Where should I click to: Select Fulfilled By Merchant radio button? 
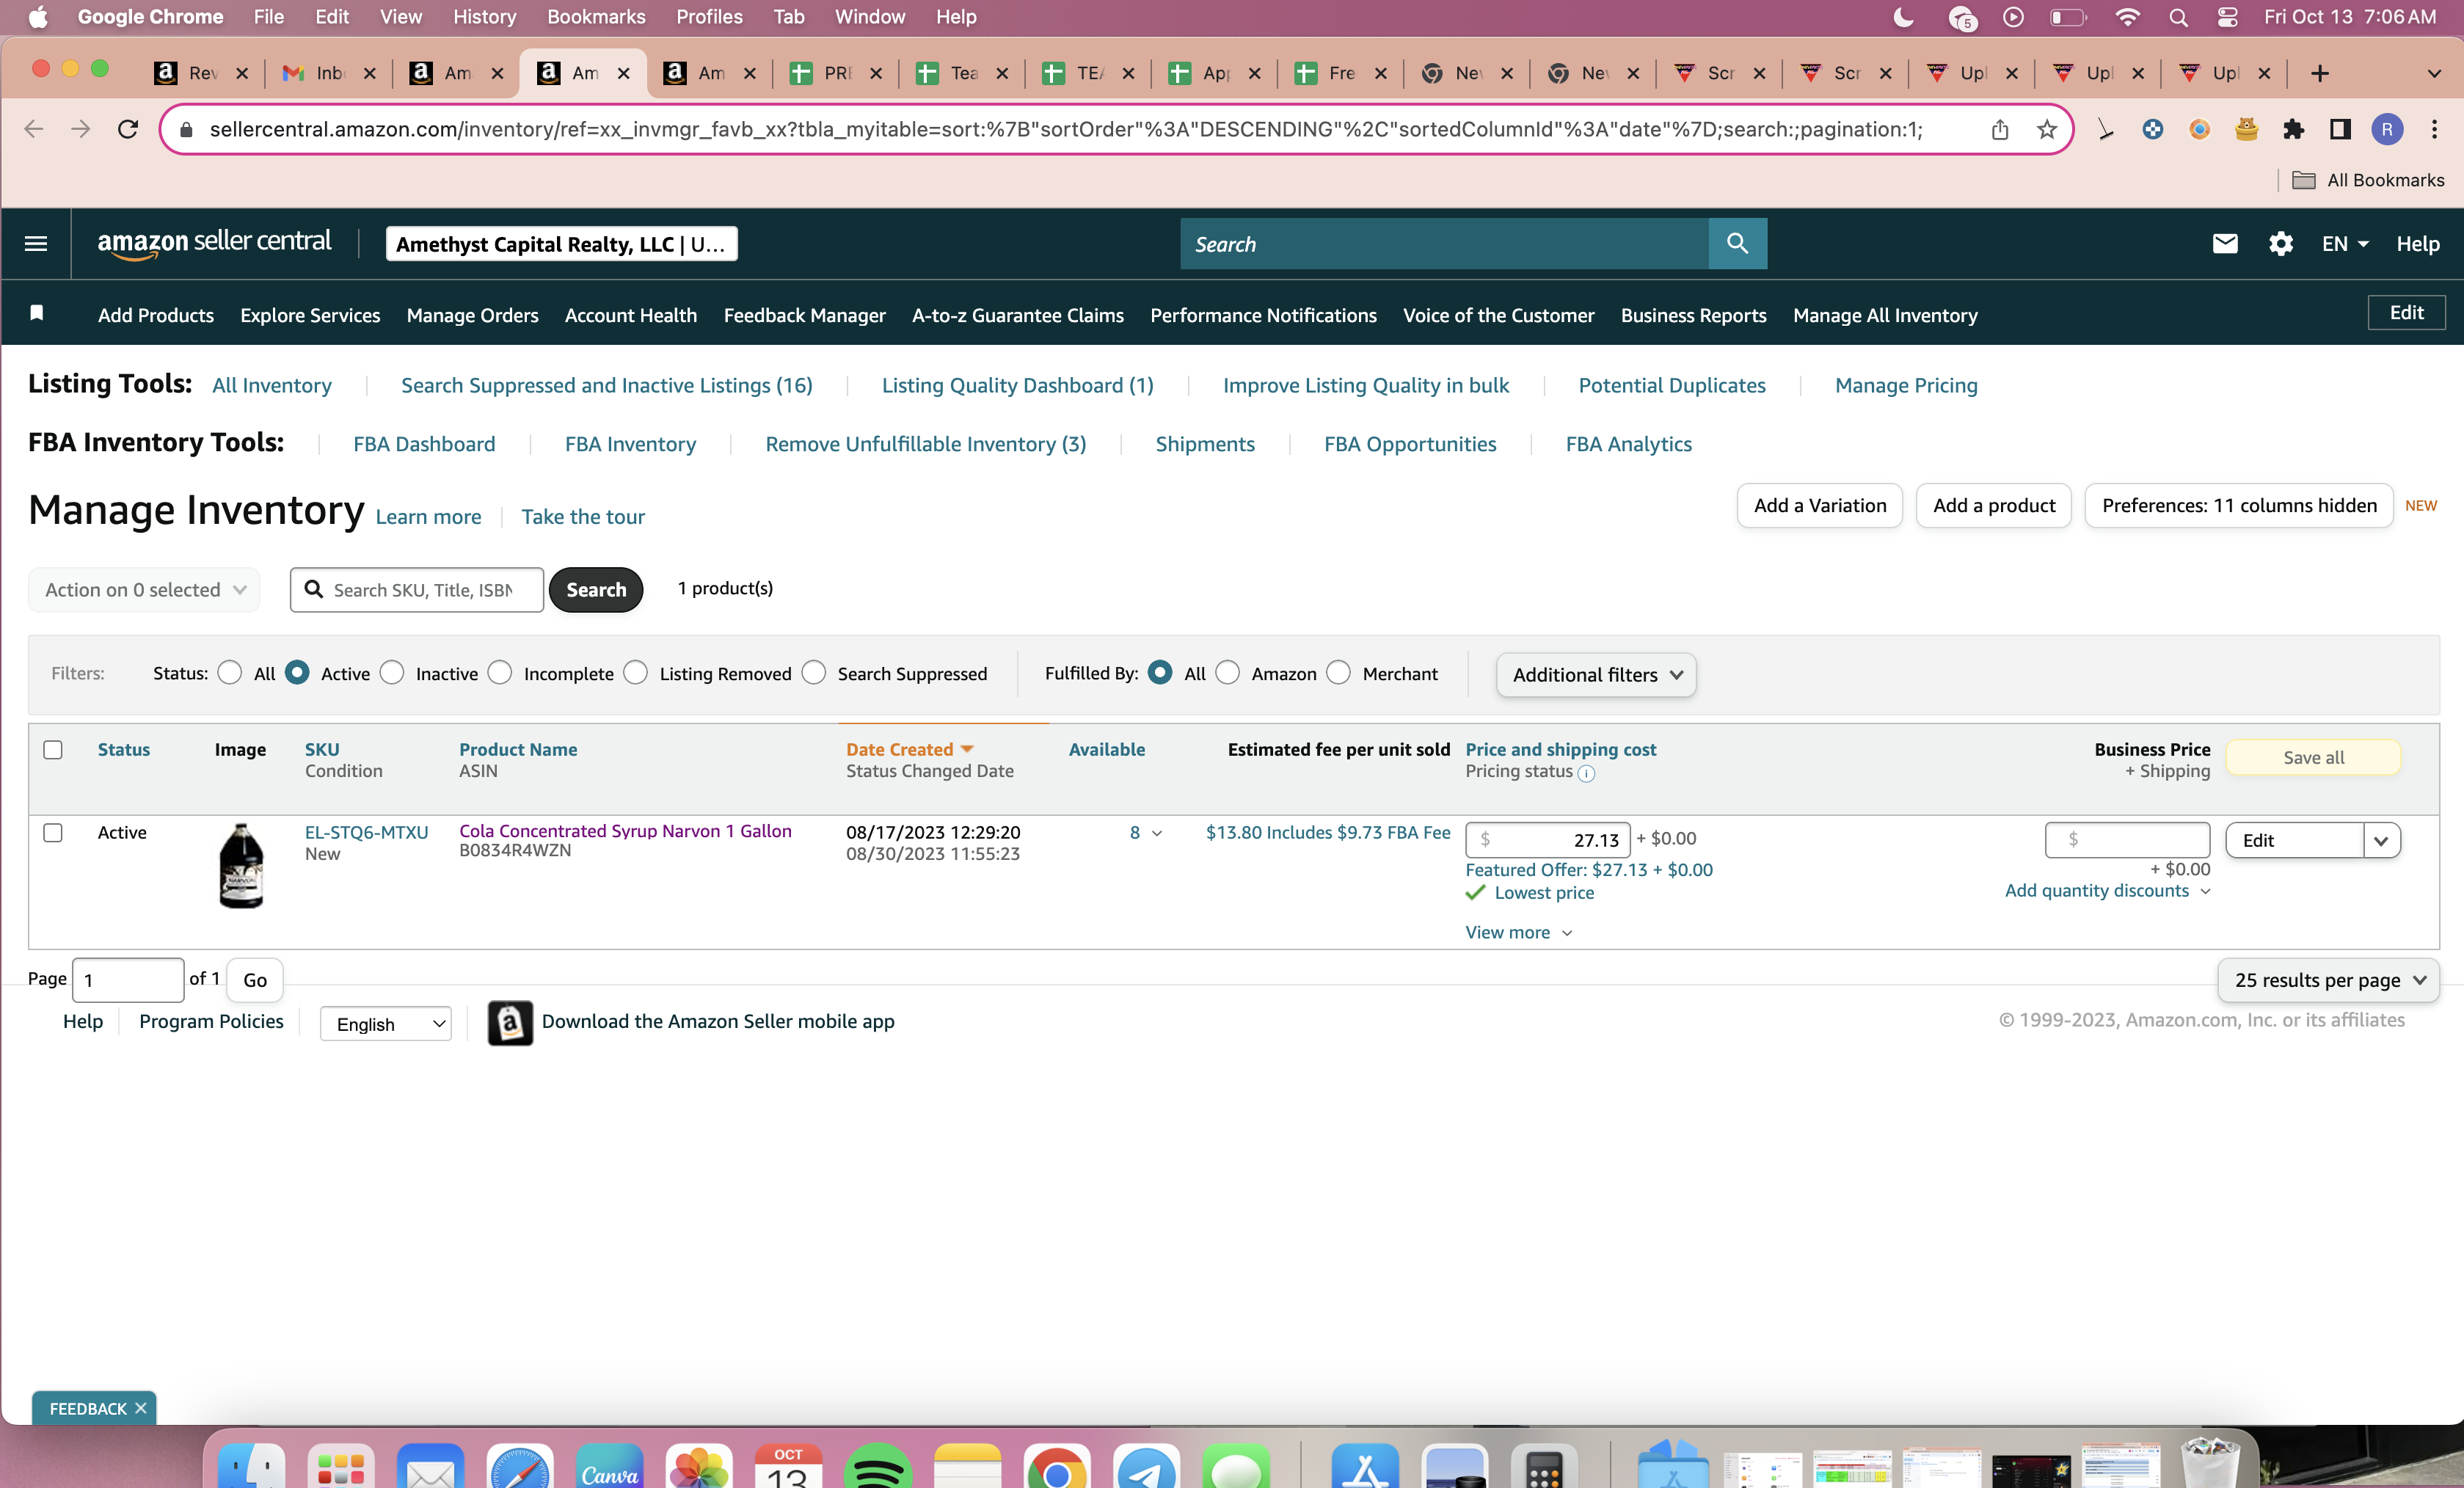1339,673
